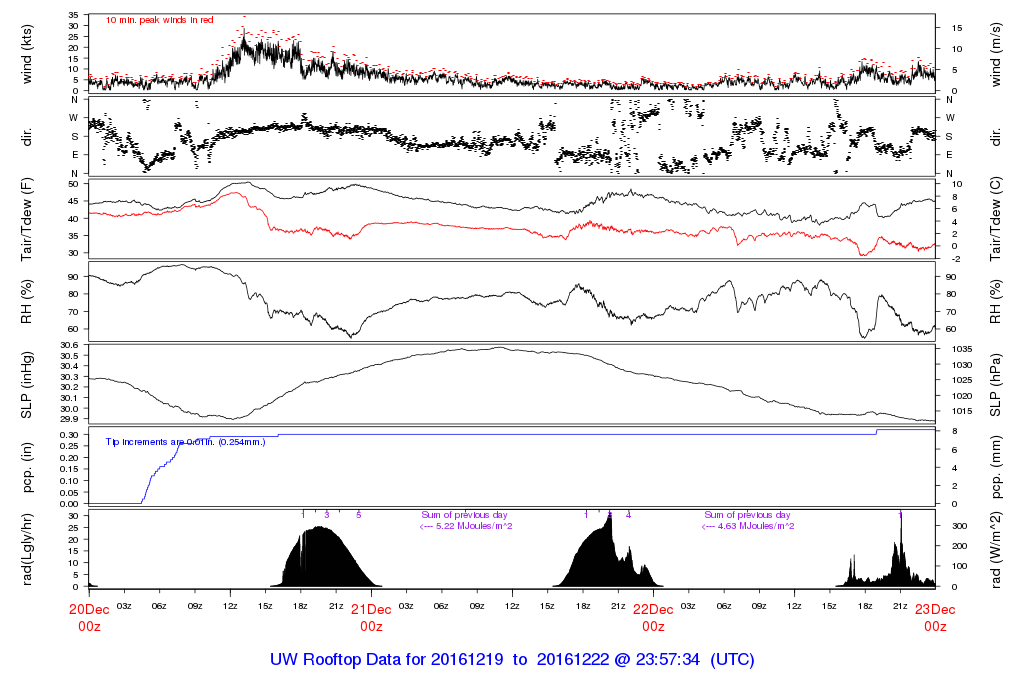The height and width of the screenshot is (700, 1024).
Task: Select the "SLP (inHg)" axis label
Action: click(27, 385)
